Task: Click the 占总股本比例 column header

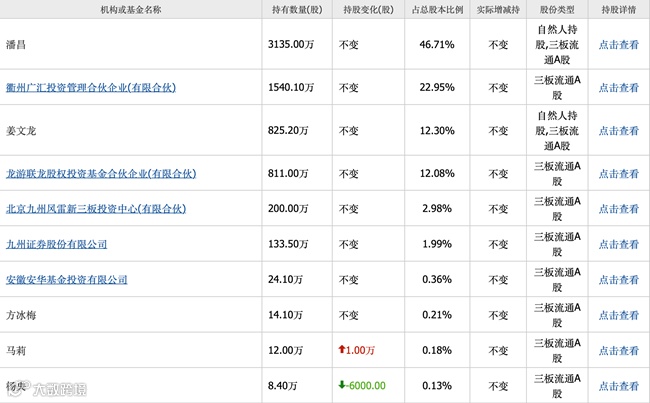Action: [437, 10]
